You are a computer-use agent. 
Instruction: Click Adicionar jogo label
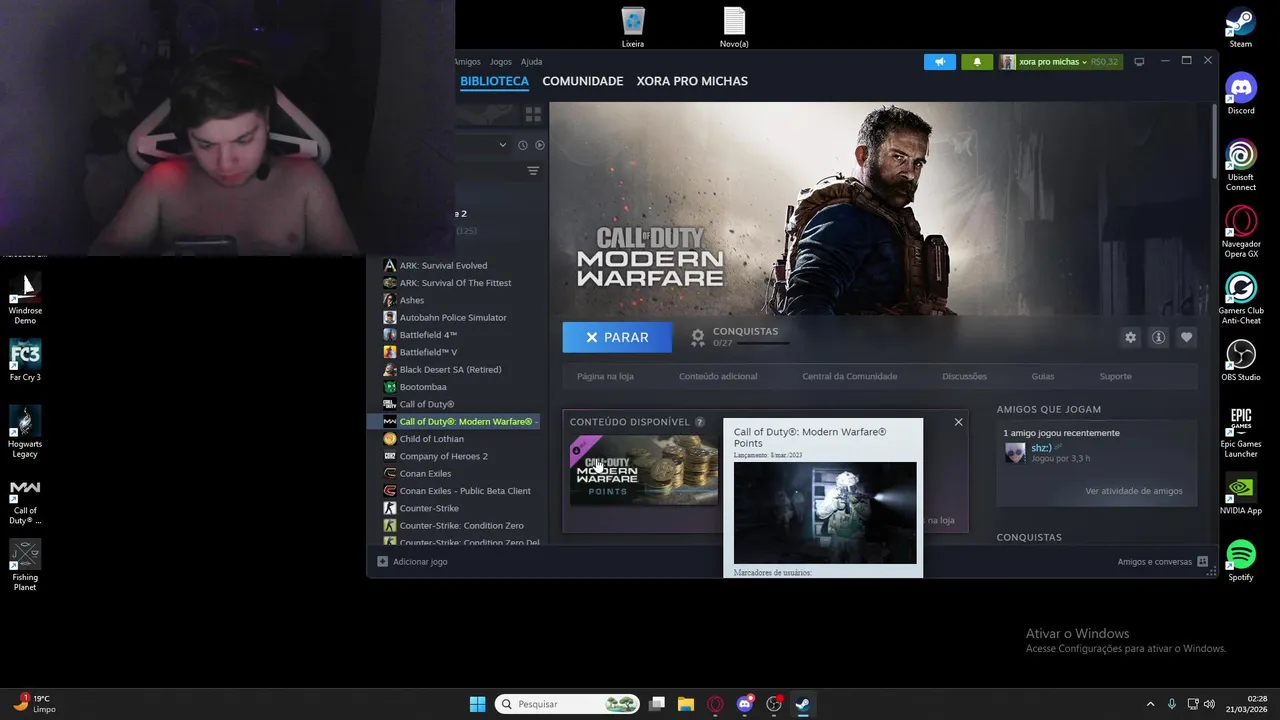click(420, 562)
